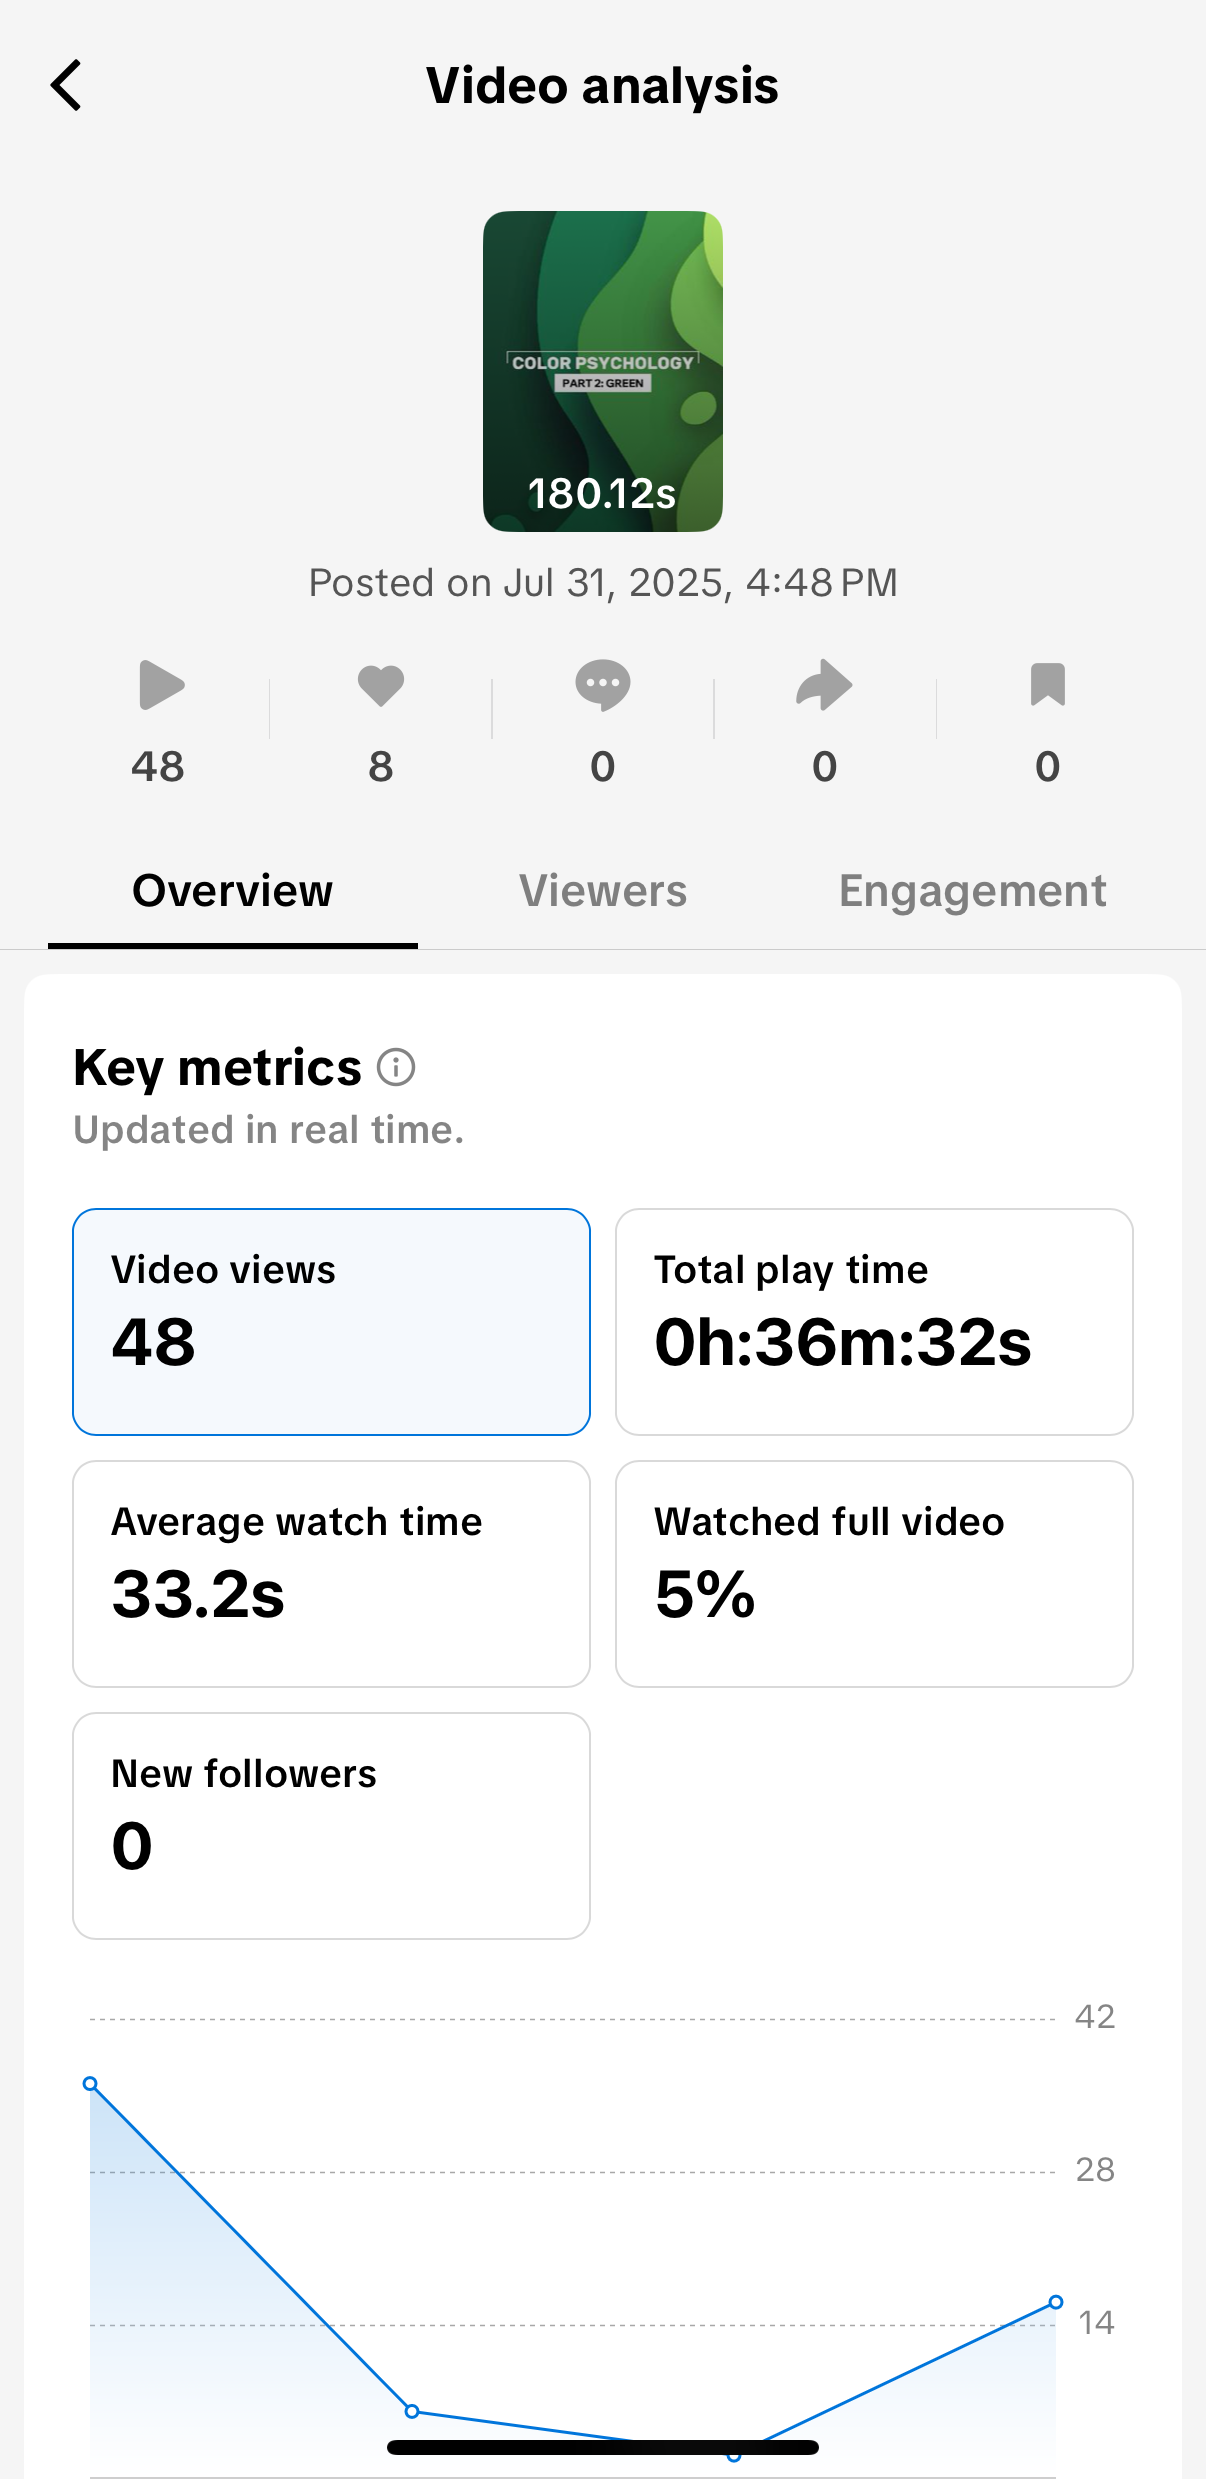1206x2479 pixels.
Task: Tap the second chart data point
Action: (412, 2411)
